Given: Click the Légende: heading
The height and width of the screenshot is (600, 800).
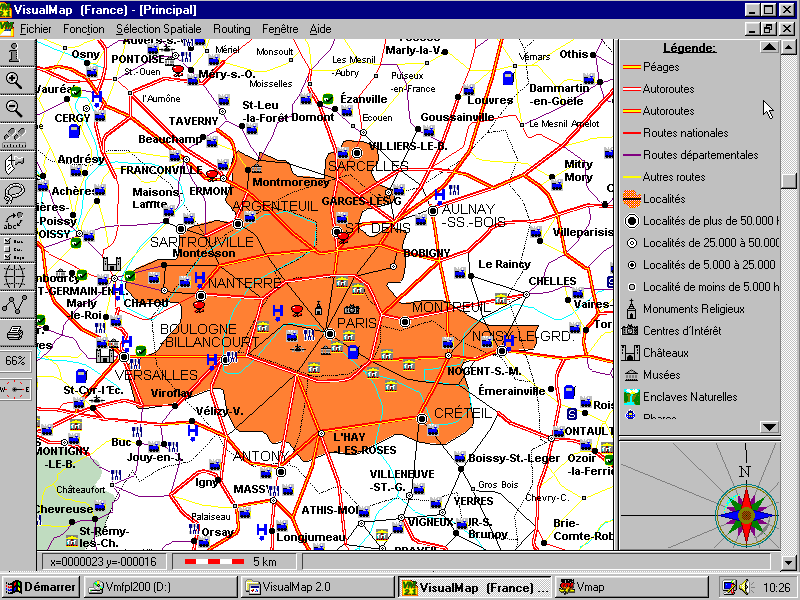Looking at the screenshot, I should (x=689, y=48).
